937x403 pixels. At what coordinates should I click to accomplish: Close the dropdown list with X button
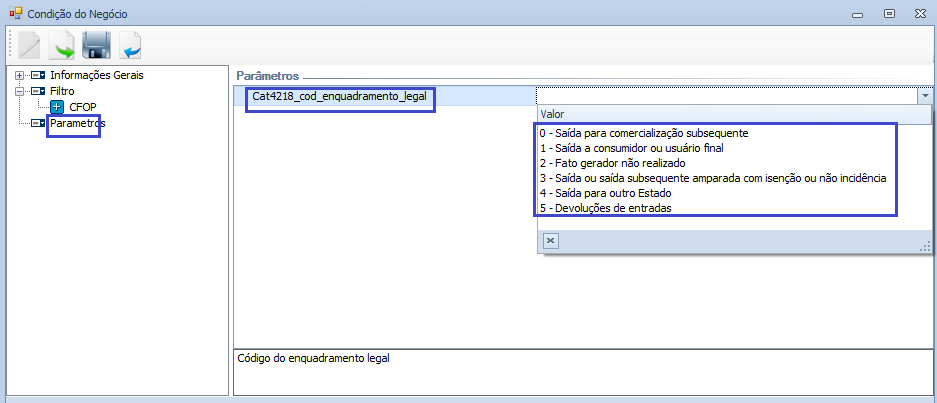pyautogui.click(x=551, y=240)
